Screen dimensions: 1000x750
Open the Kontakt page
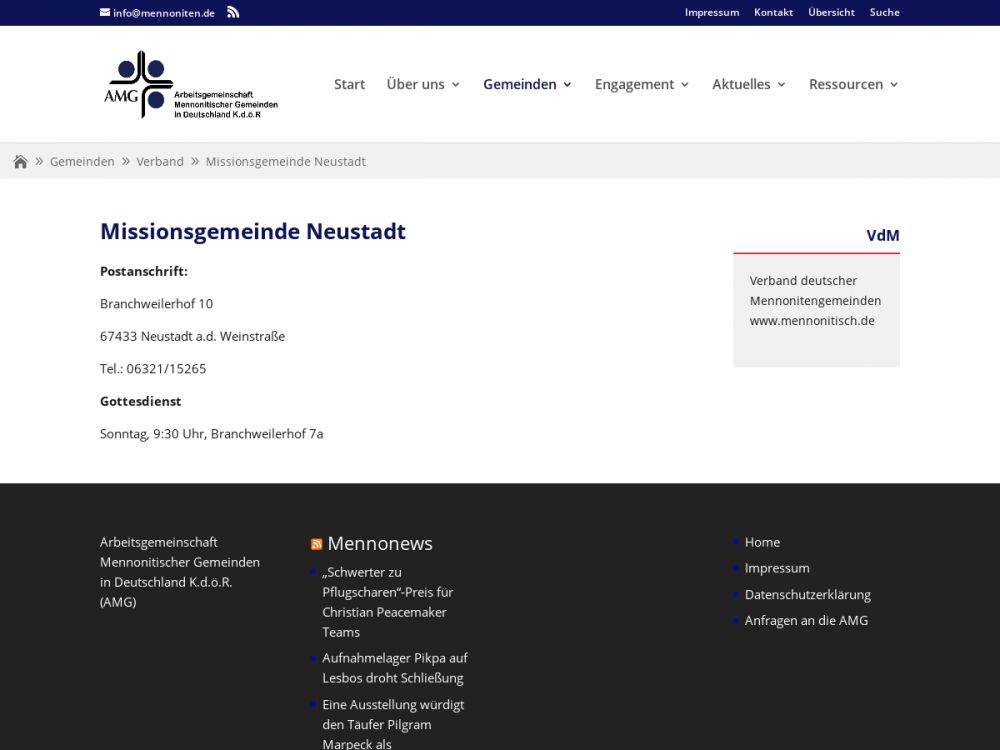(x=773, y=13)
